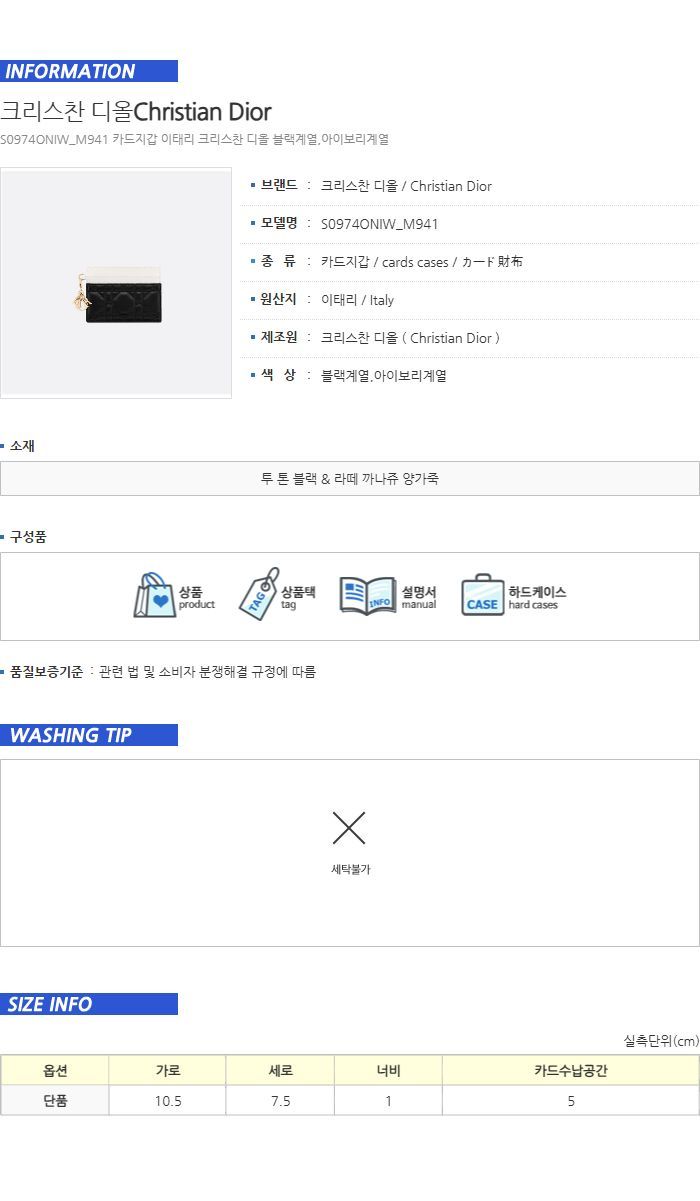Click the 10.5 width value cell
700x1201 pixels.
click(168, 1100)
